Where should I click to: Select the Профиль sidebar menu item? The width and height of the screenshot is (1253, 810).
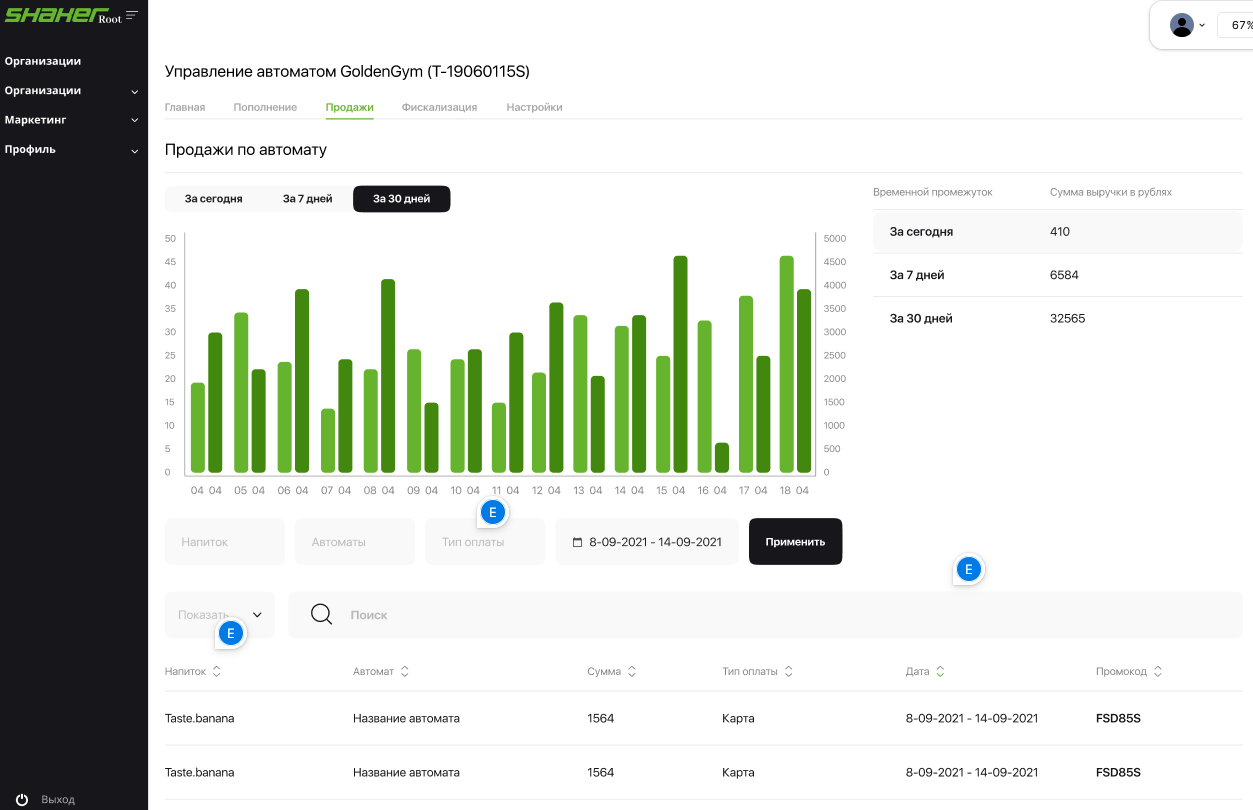coord(30,149)
